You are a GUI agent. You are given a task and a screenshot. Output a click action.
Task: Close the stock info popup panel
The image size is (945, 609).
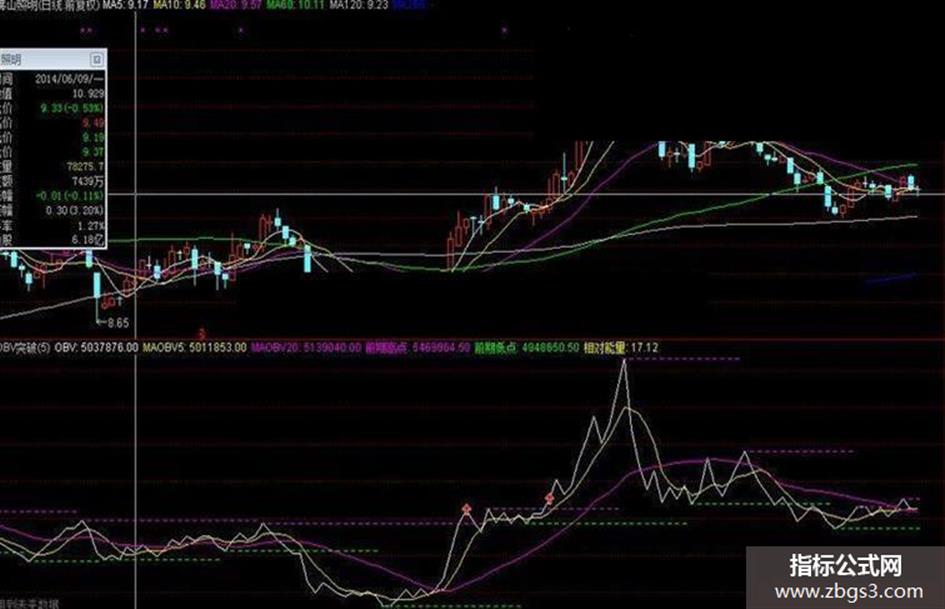pyautogui.click(x=96, y=59)
